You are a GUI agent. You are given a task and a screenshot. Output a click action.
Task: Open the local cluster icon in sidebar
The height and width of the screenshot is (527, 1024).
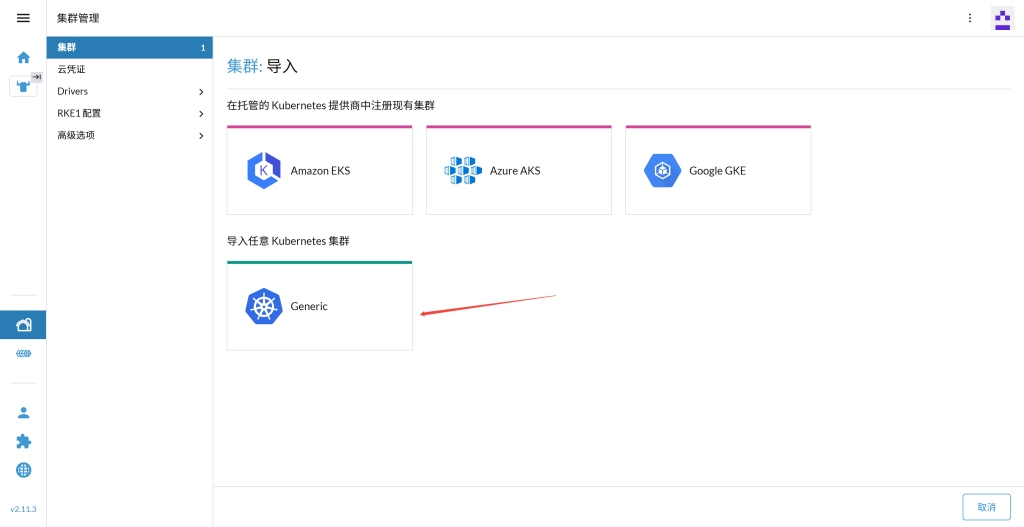(x=23, y=86)
